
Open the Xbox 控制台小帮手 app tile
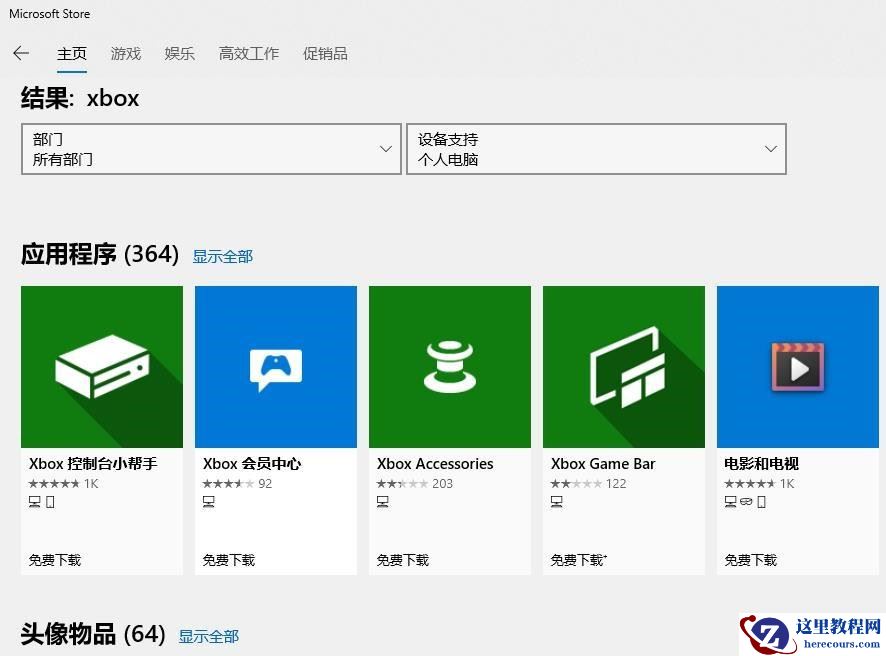101,366
